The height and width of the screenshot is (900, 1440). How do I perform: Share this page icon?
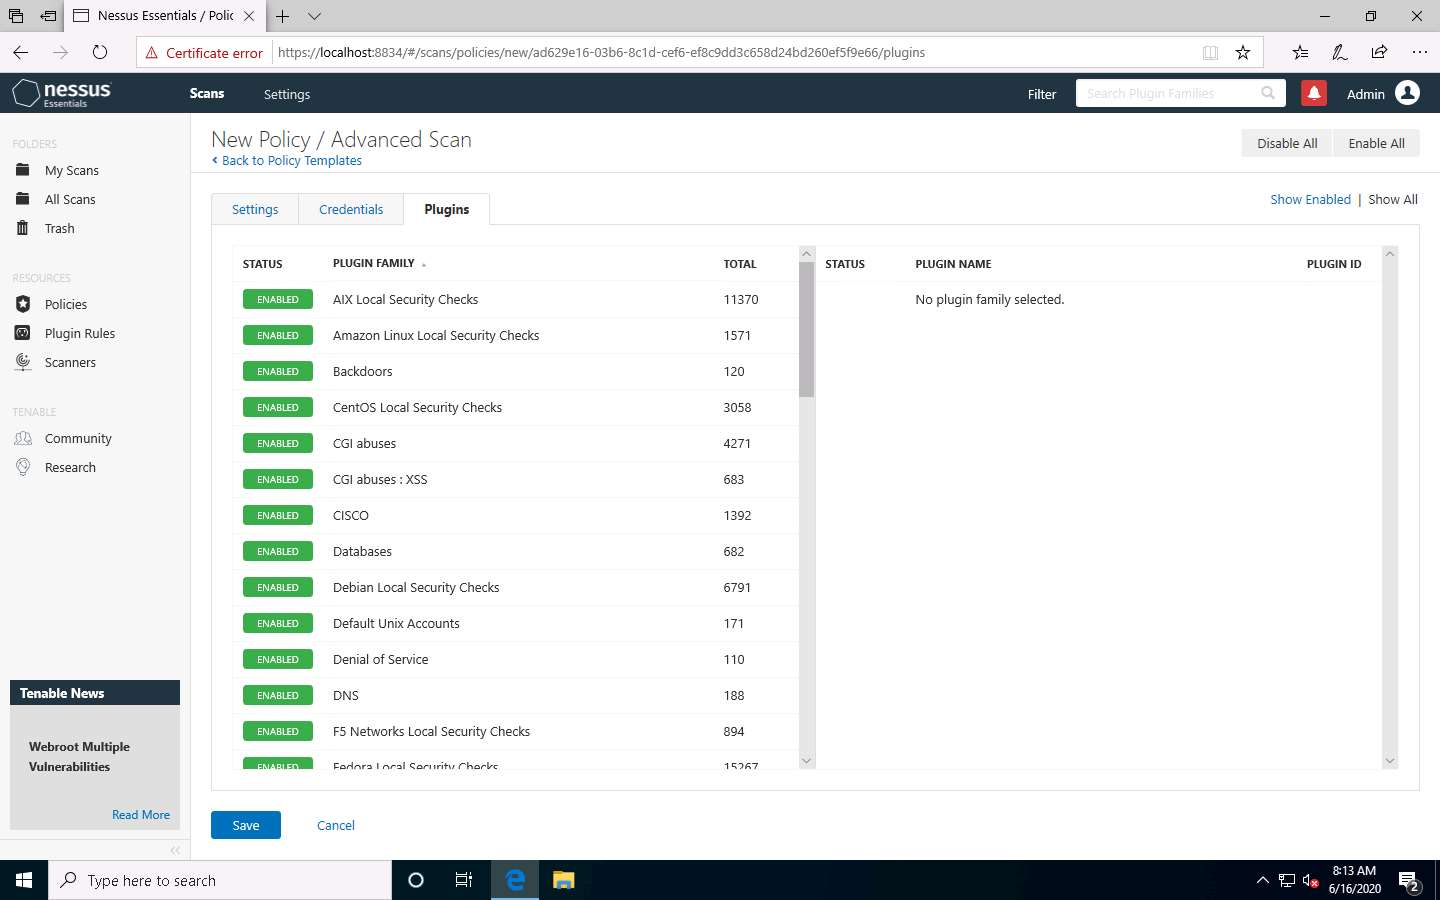pyautogui.click(x=1379, y=52)
